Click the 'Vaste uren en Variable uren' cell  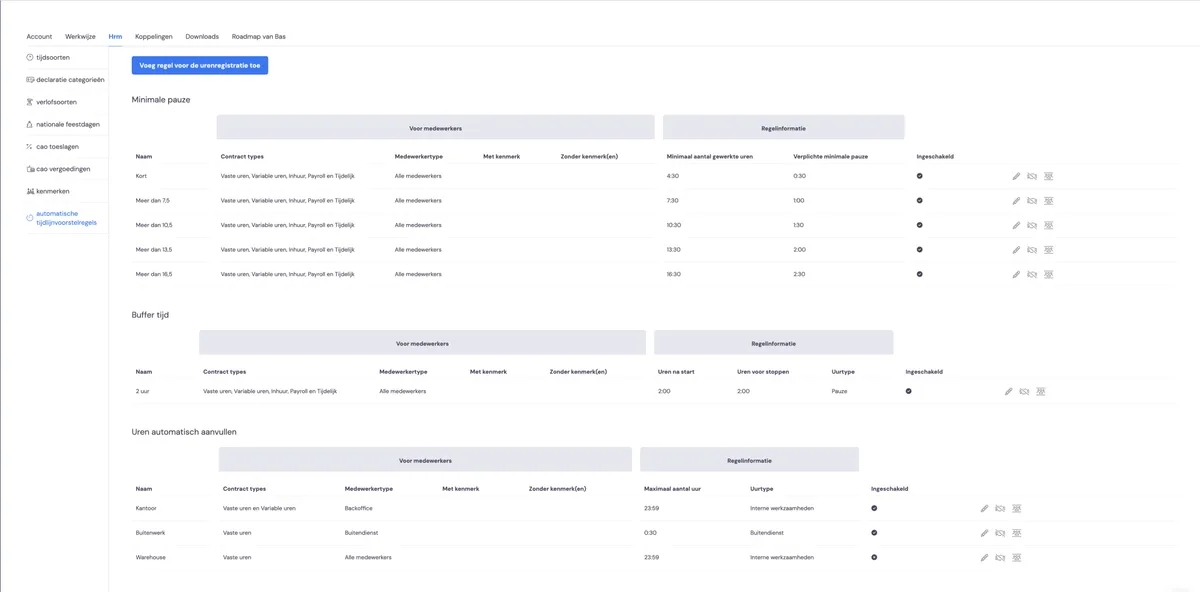(x=259, y=508)
